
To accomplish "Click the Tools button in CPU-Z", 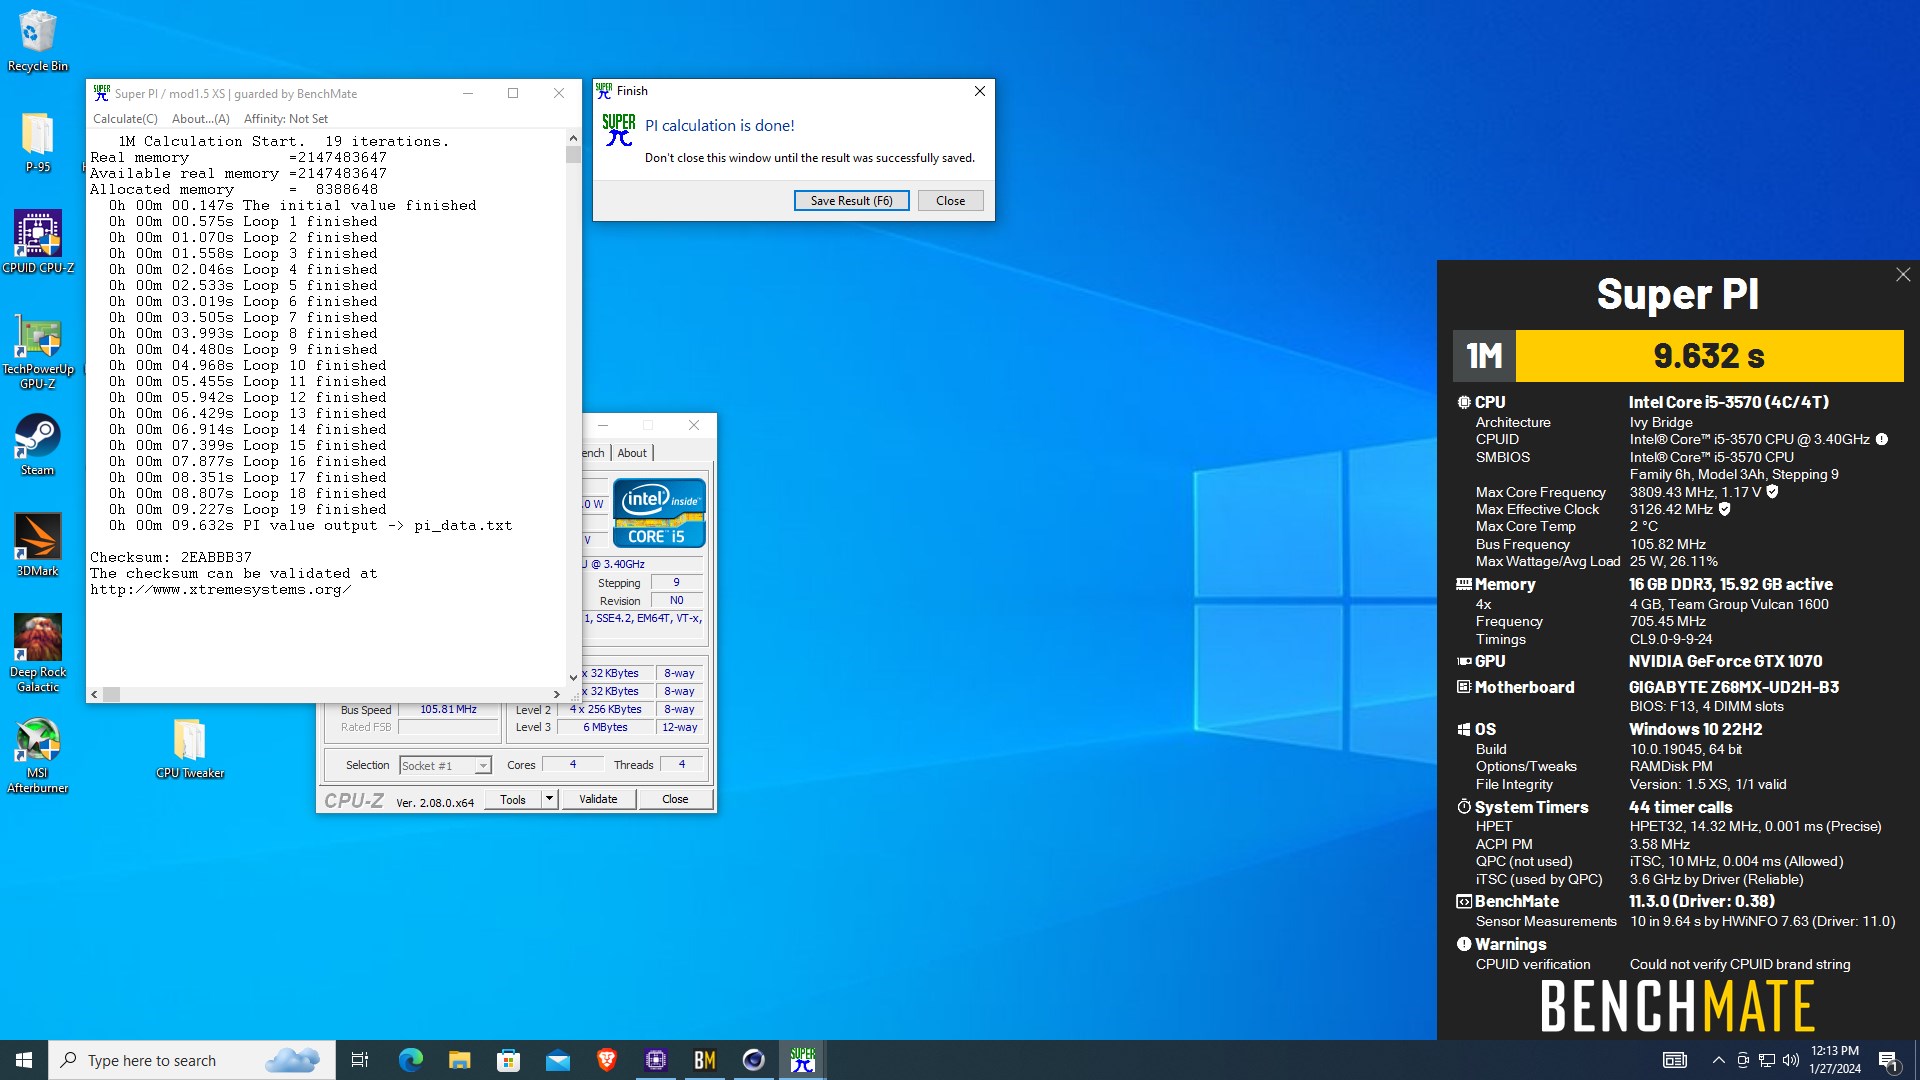I will coord(513,799).
